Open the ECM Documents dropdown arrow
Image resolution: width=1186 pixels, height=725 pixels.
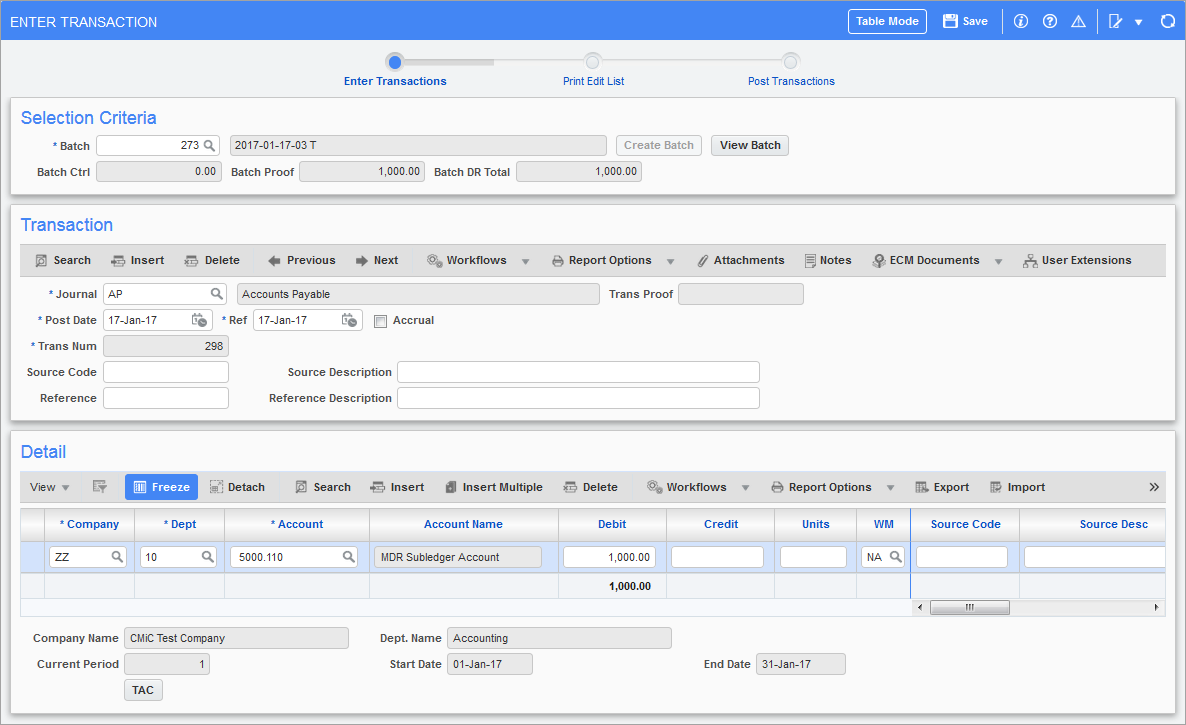click(998, 261)
